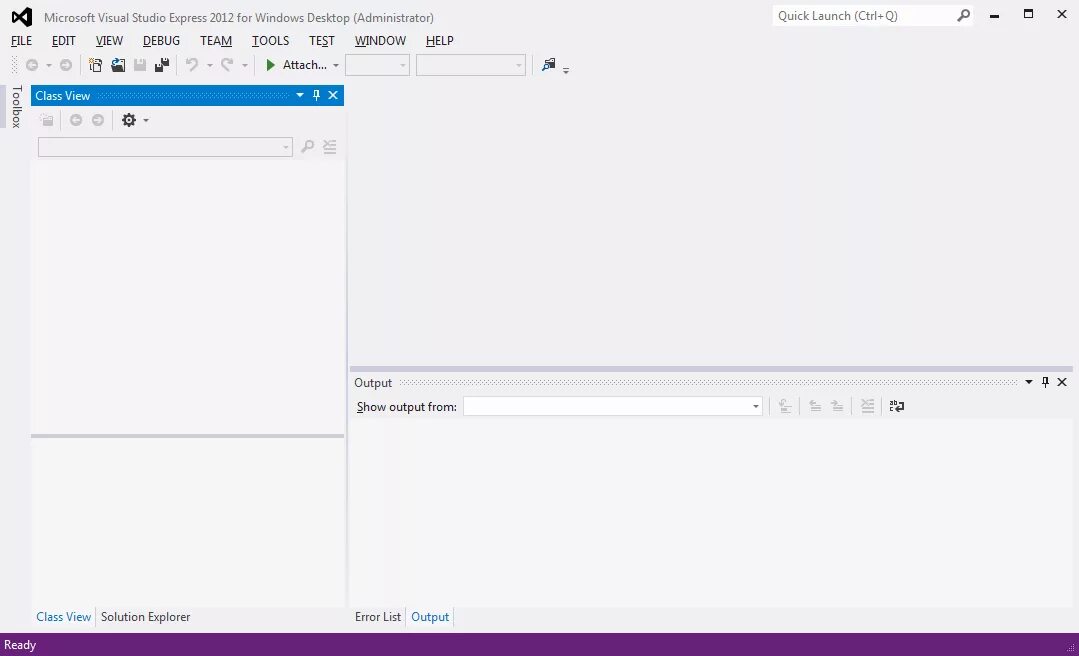Viewport: 1079px width, 656px height.
Task: Switch to the Class View bottom tab
Action: 63,617
